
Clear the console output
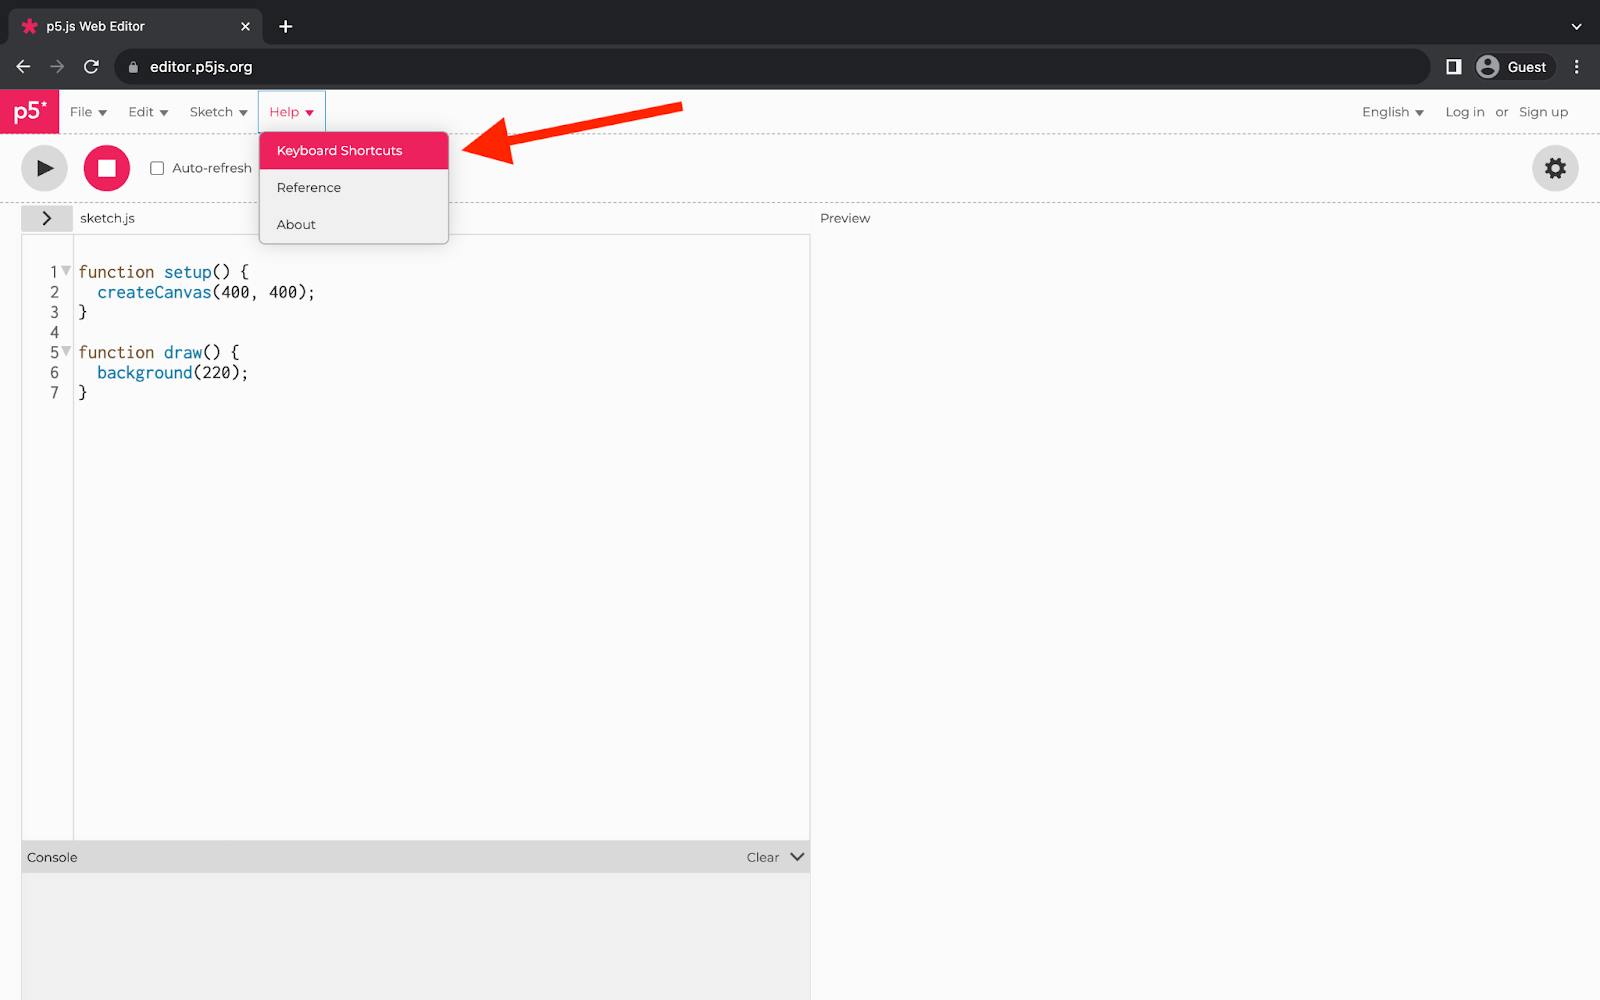[761, 857]
